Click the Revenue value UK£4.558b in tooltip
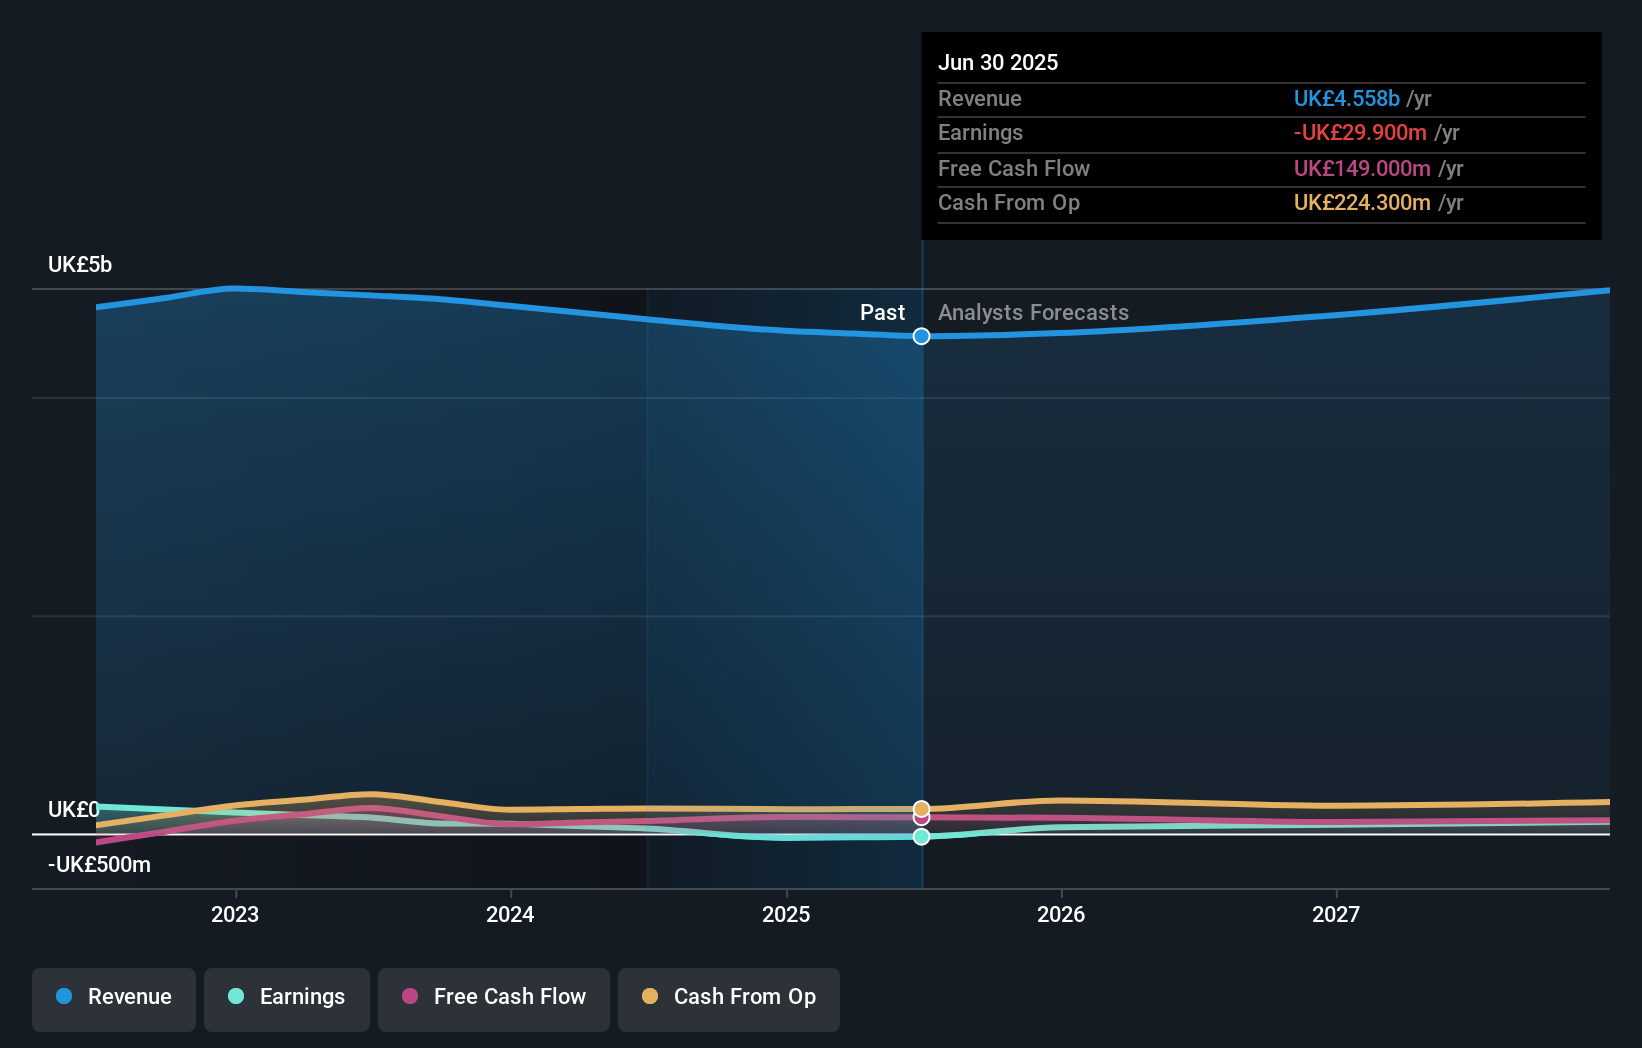This screenshot has width=1642, height=1048. 1347,98
